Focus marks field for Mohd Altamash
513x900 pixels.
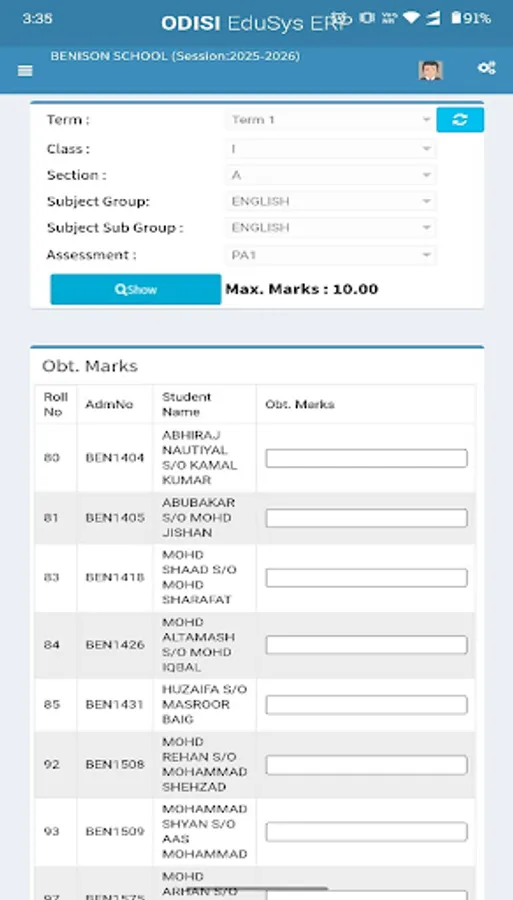[x=366, y=645]
